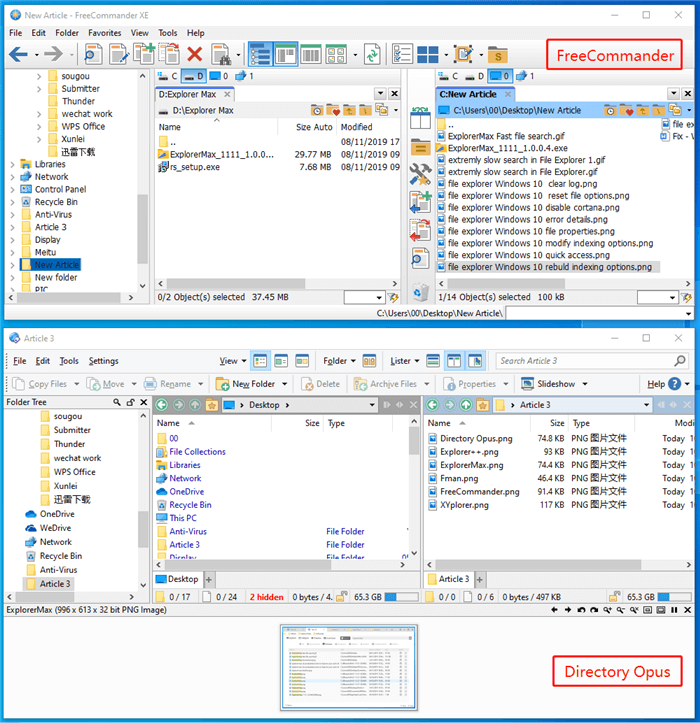Image resolution: width=700 pixels, height=723 pixels.
Task: Click the recycle bin icon in FreeCommander middle bar
Action: [420, 292]
